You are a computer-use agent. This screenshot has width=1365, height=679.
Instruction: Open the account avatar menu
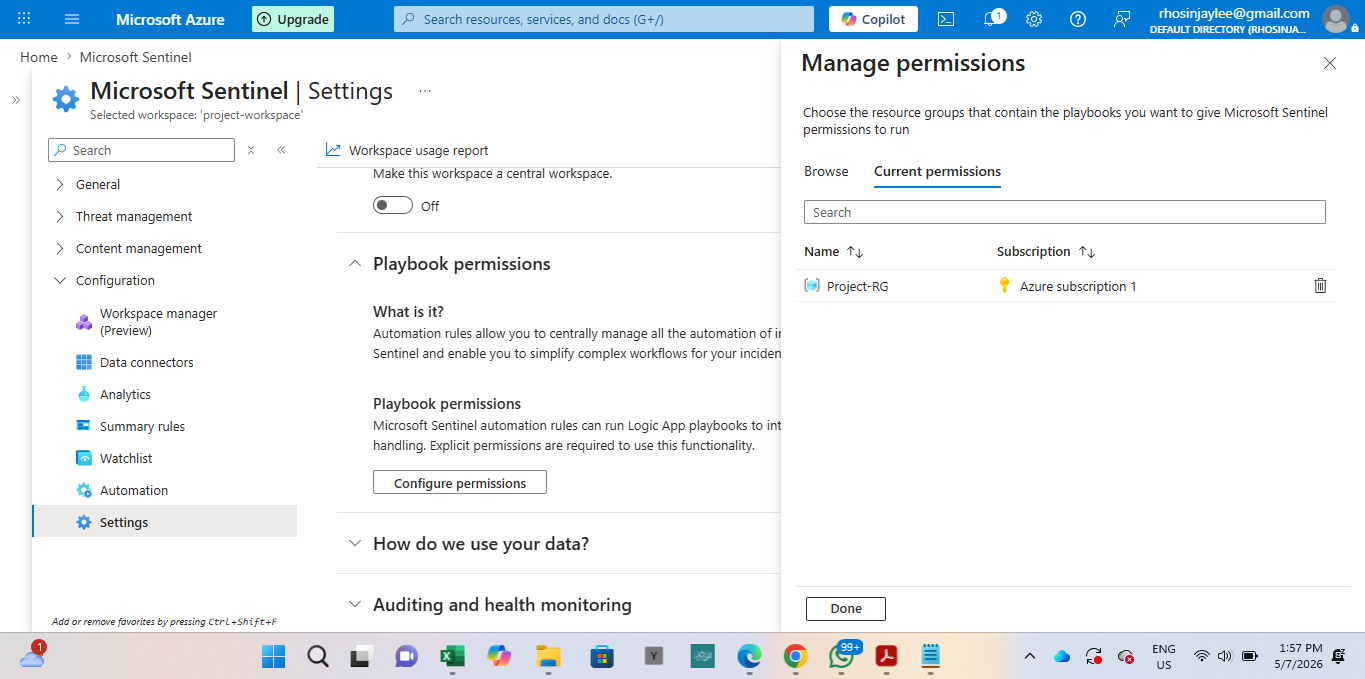(x=1335, y=19)
